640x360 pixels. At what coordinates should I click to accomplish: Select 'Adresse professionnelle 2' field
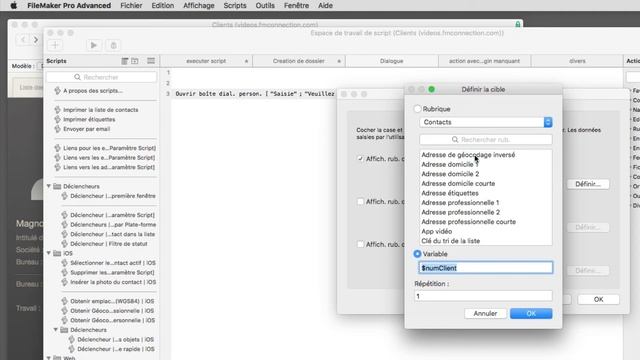(x=486, y=212)
